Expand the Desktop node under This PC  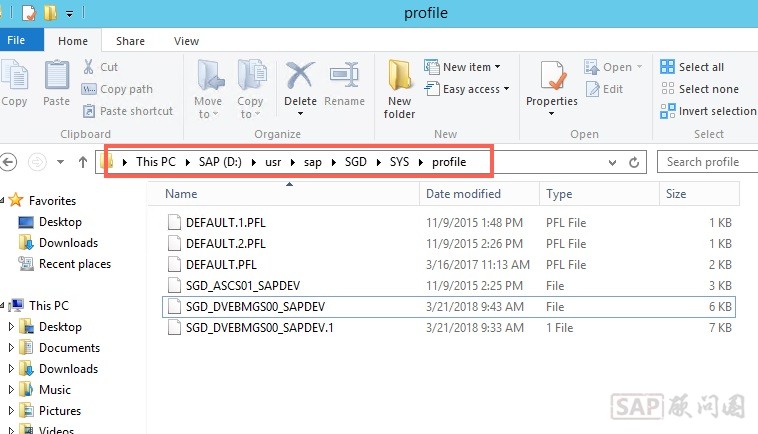(x=11, y=327)
